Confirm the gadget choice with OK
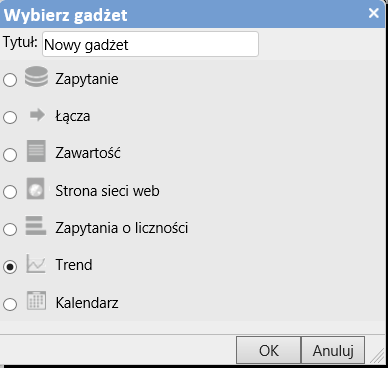The image size is (388, 368). (268, 350)
